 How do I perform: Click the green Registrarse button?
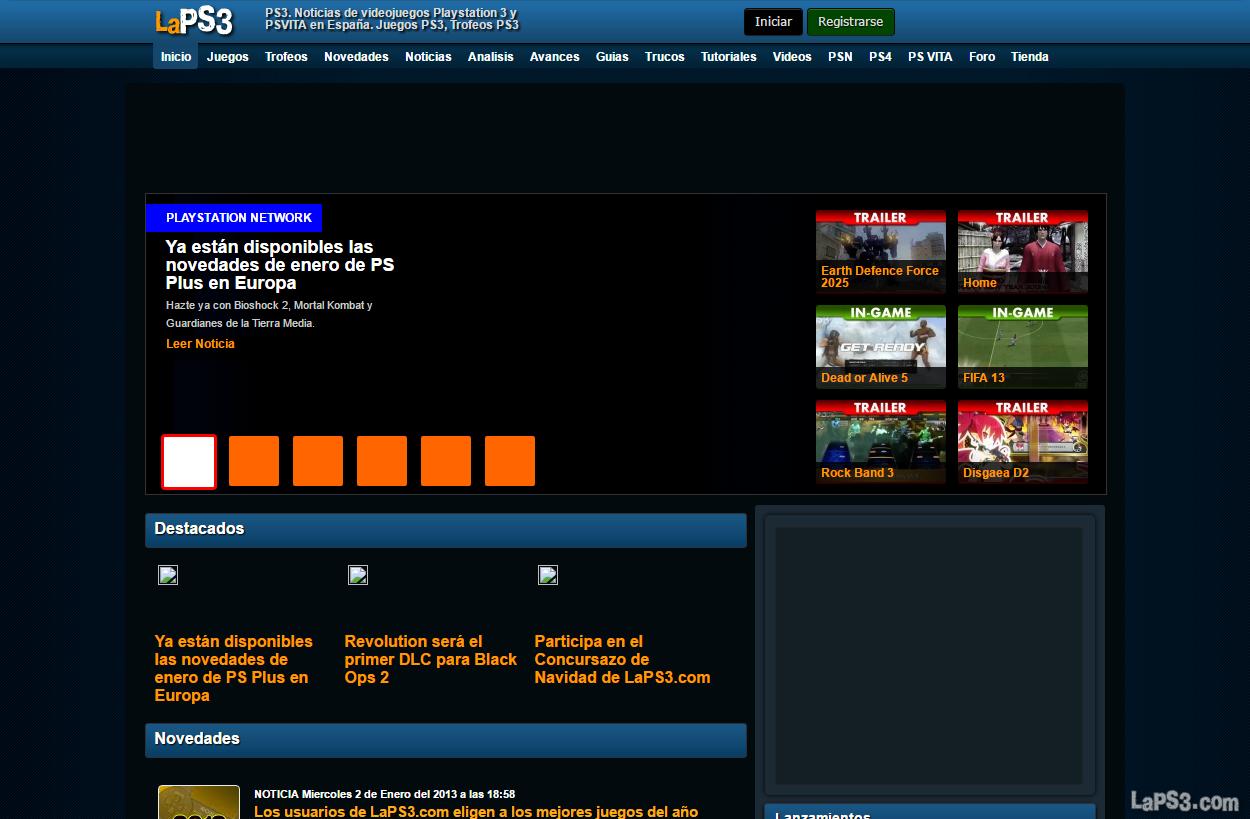point(850,22)
